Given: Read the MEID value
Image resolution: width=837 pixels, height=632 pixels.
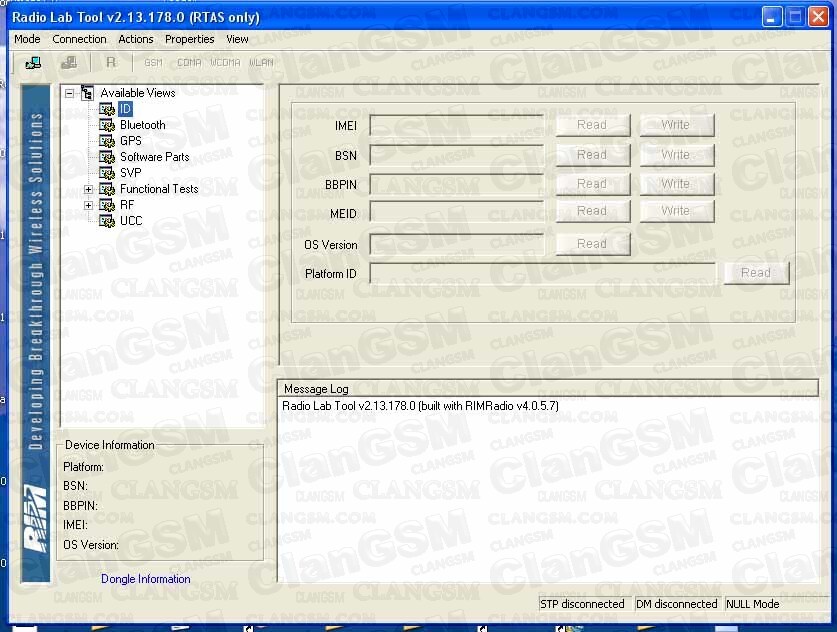Looking at the screenshot, I should (593, 211).
